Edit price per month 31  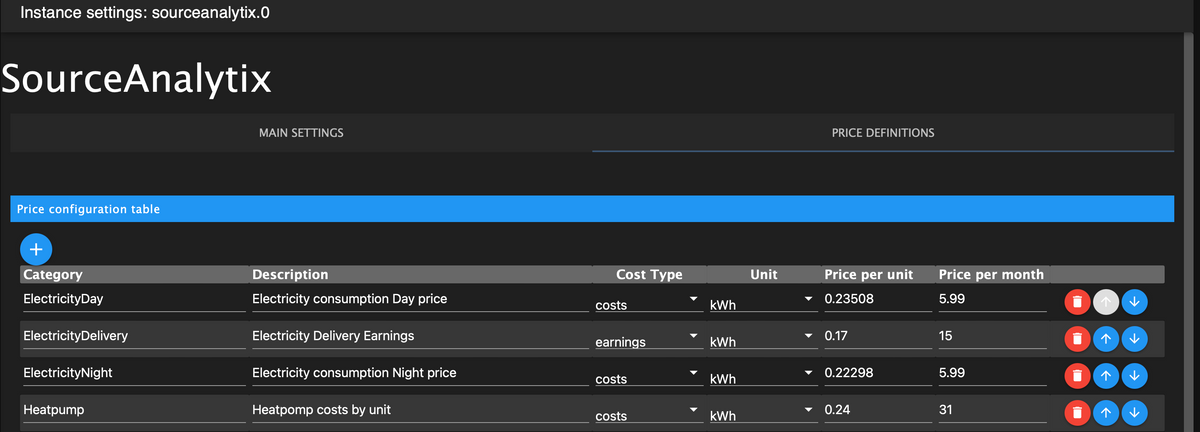pos(992,410)
